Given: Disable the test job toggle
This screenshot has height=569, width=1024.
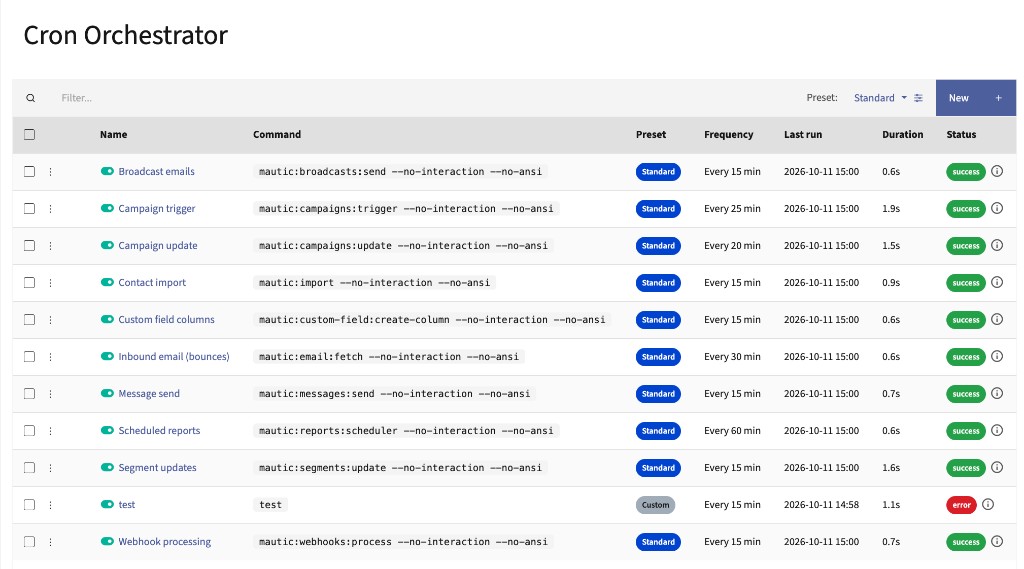Looking at the screenshot, I should pyautogui.click(x=107, y=504).
